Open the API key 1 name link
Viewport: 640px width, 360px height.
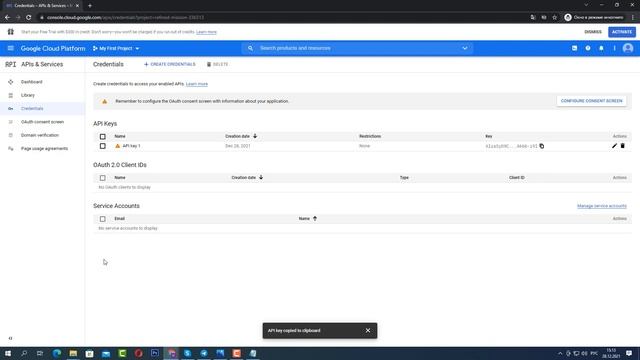131,146
